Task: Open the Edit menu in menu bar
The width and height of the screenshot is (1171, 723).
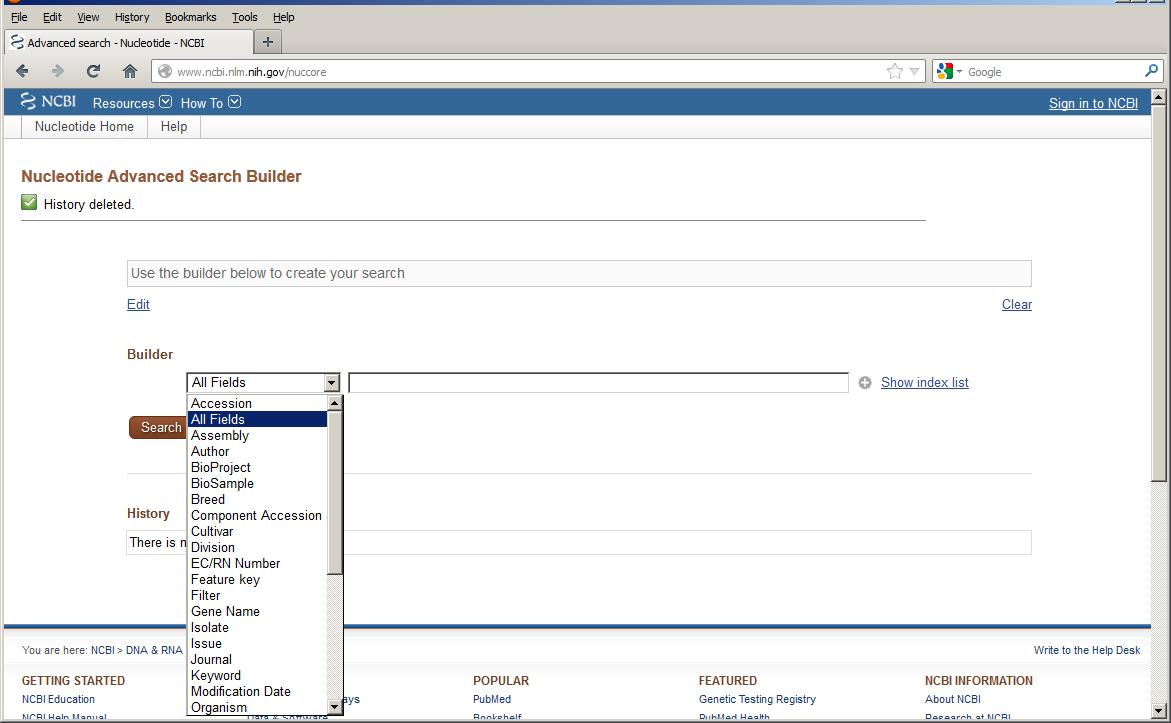Action: tap(52, 17)
